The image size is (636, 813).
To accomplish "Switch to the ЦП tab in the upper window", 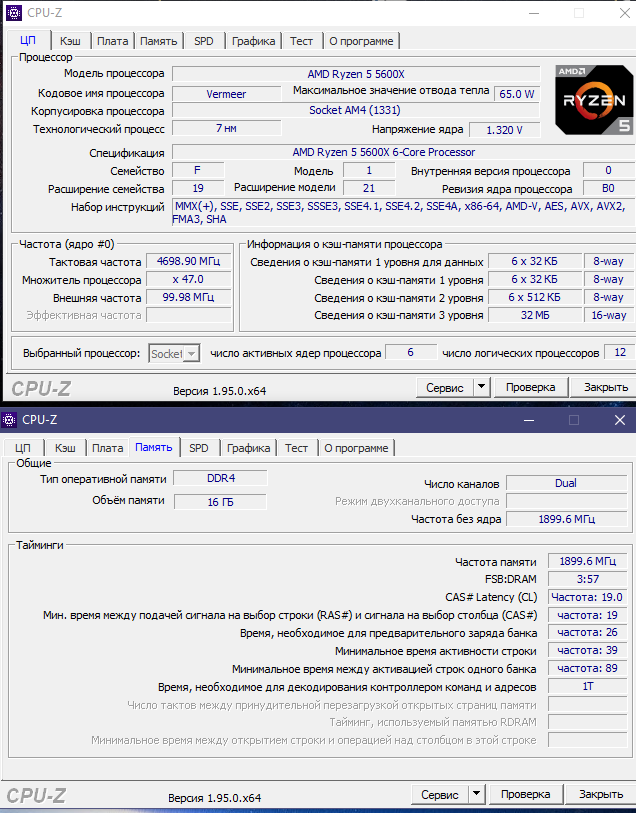I will click(x=28, y=40).
